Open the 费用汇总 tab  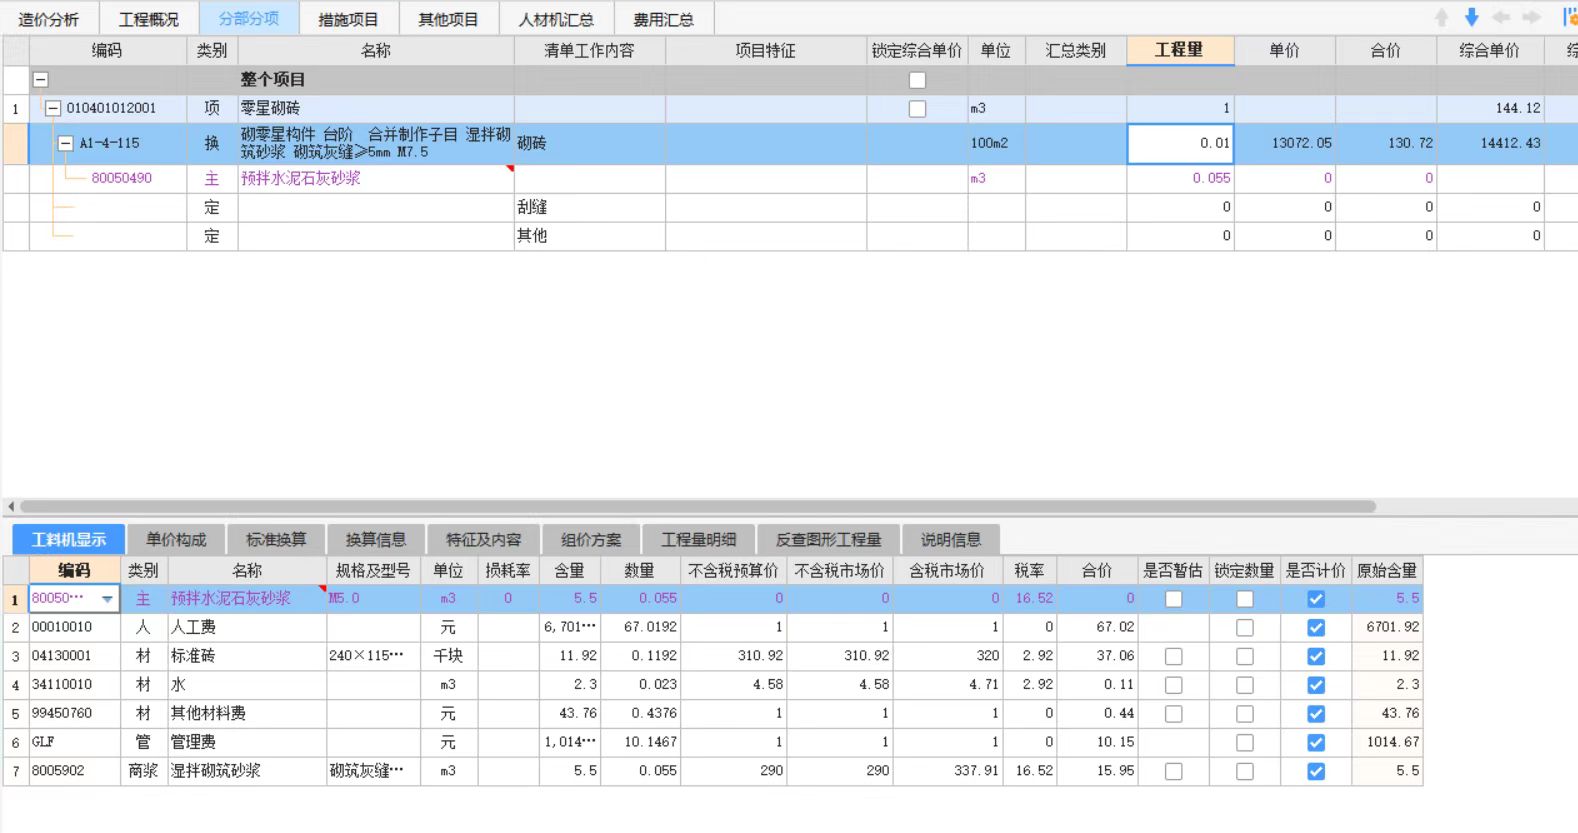pos(664,19)
